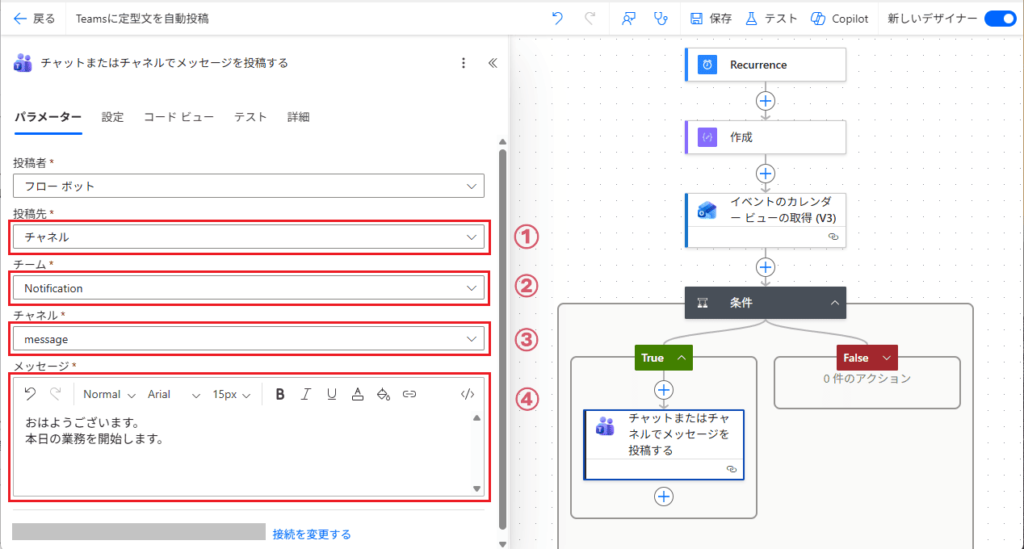Open the three-dot menu of the action panel
1024x549 pixels.
[464, 63]
